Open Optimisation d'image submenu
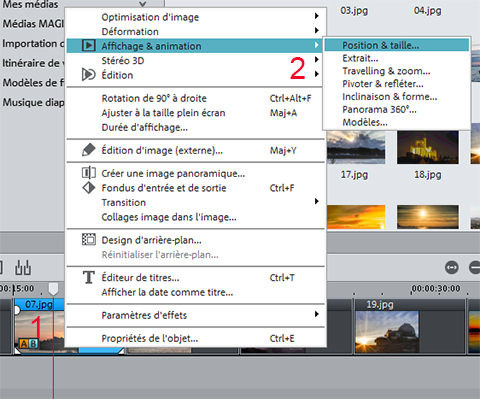Viewport: 480px width, 399px height. tap(196, 17)
